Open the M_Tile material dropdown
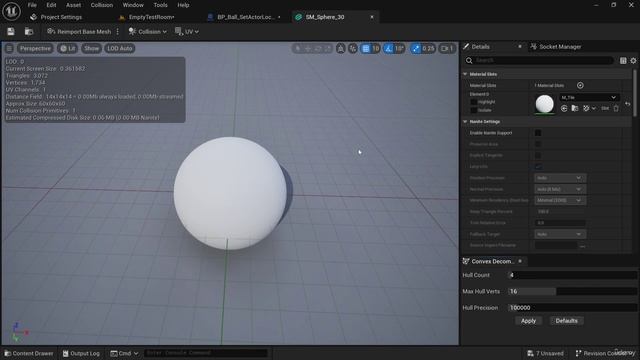The height and width of the screenshot is (360, 640). click(x=589, y=97)
